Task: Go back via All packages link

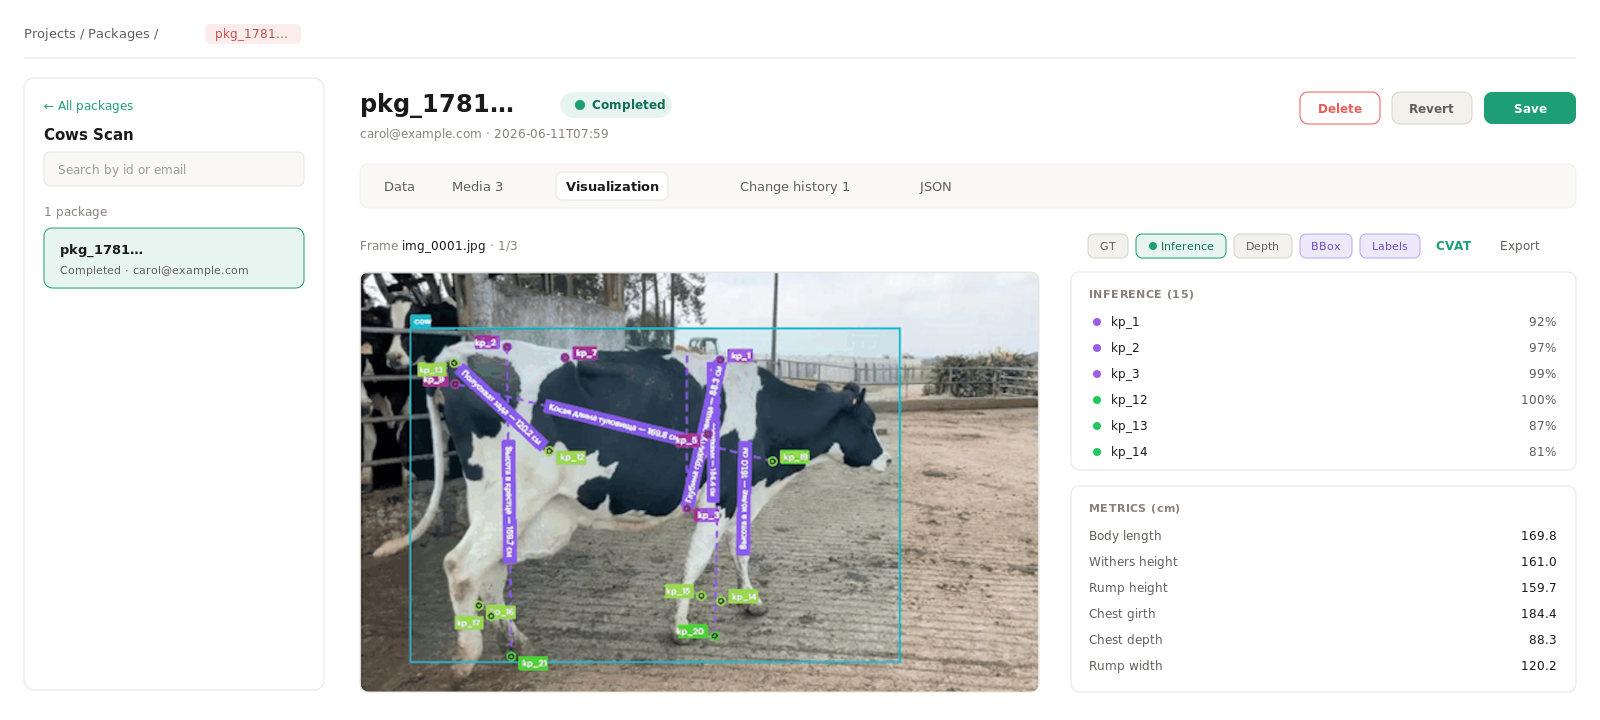Action: pyautogui.click(x=88, y=106)
